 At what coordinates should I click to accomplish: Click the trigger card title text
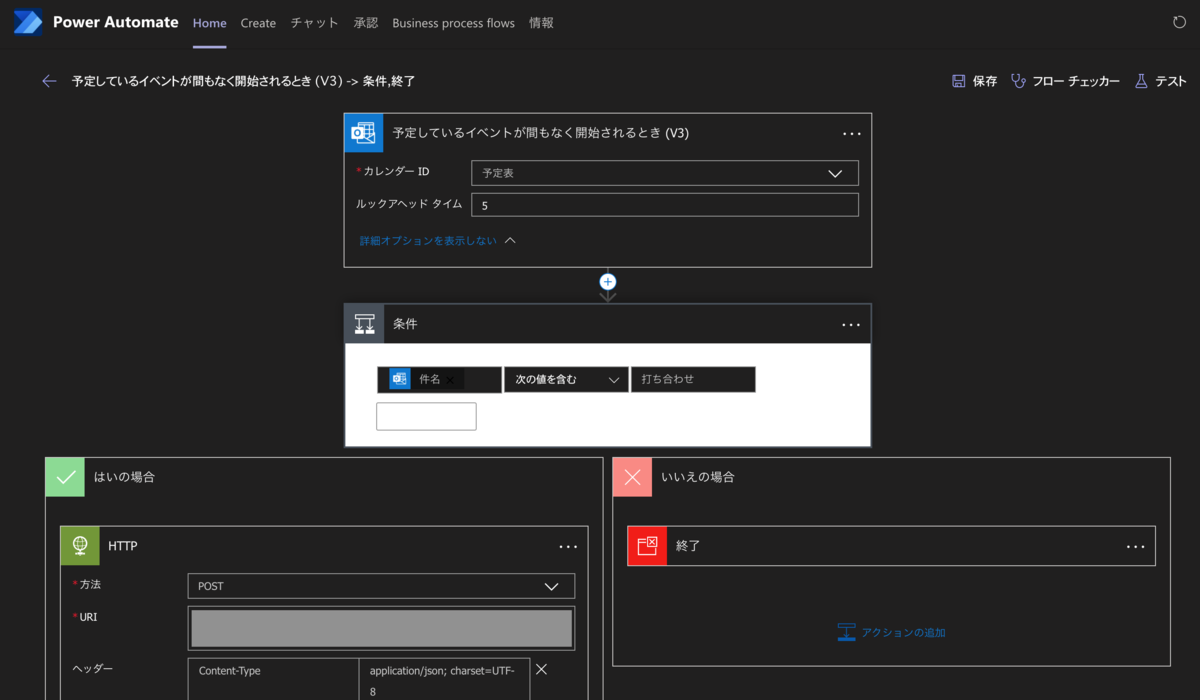[540, 133]
